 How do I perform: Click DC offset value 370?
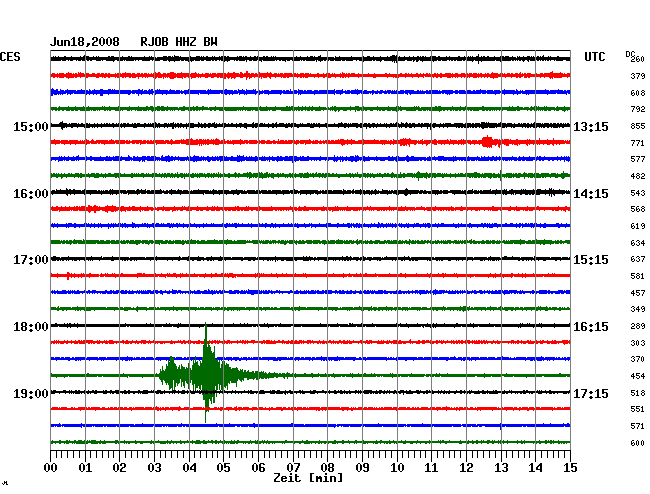[638, 359]
